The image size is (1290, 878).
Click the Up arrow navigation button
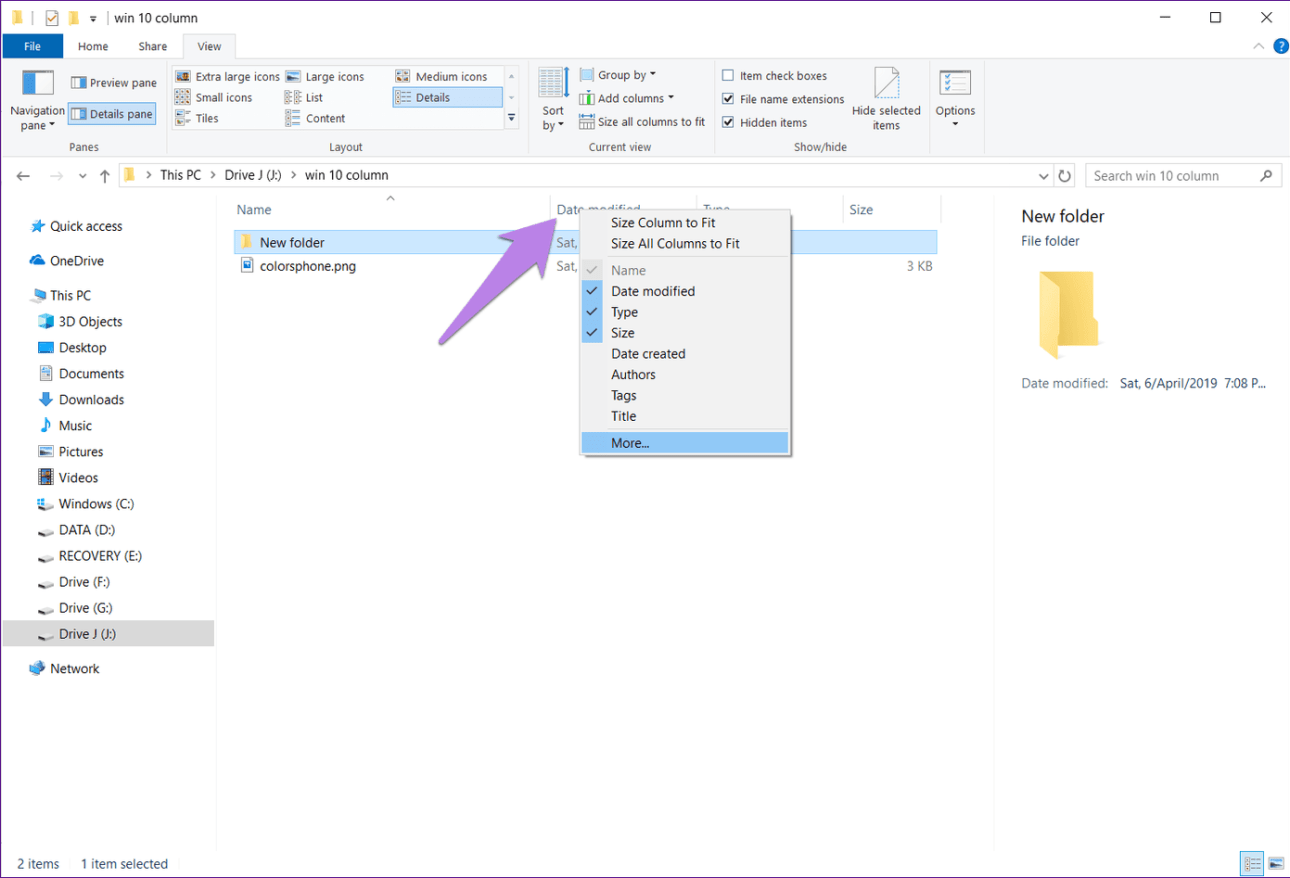(105, 176)
